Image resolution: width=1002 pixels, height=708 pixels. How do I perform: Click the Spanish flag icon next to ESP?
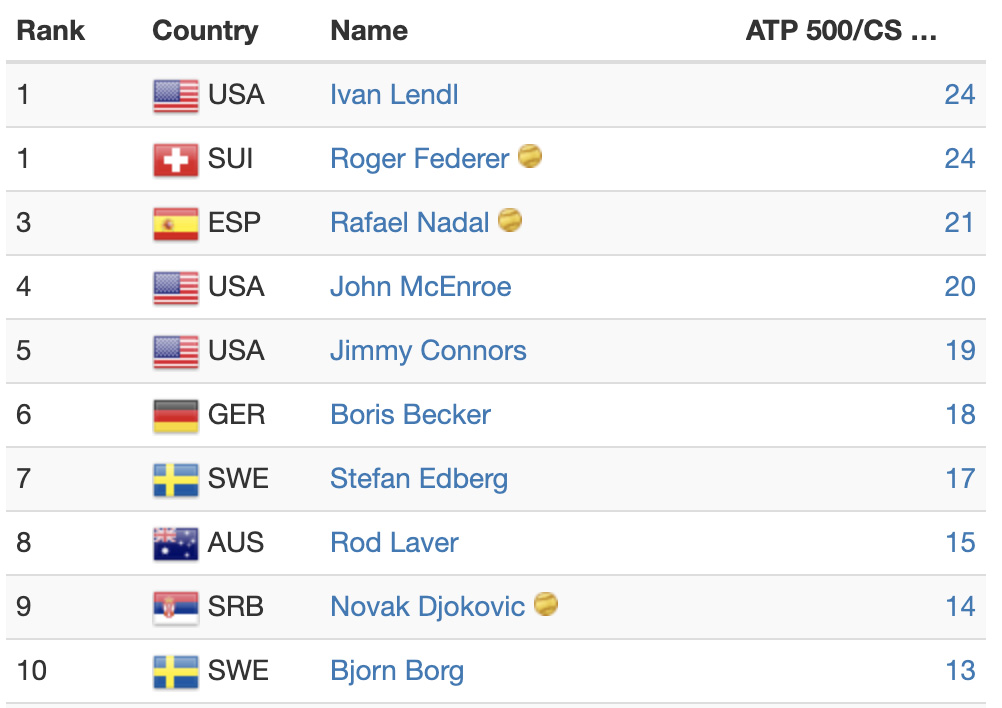click(176, 224)
